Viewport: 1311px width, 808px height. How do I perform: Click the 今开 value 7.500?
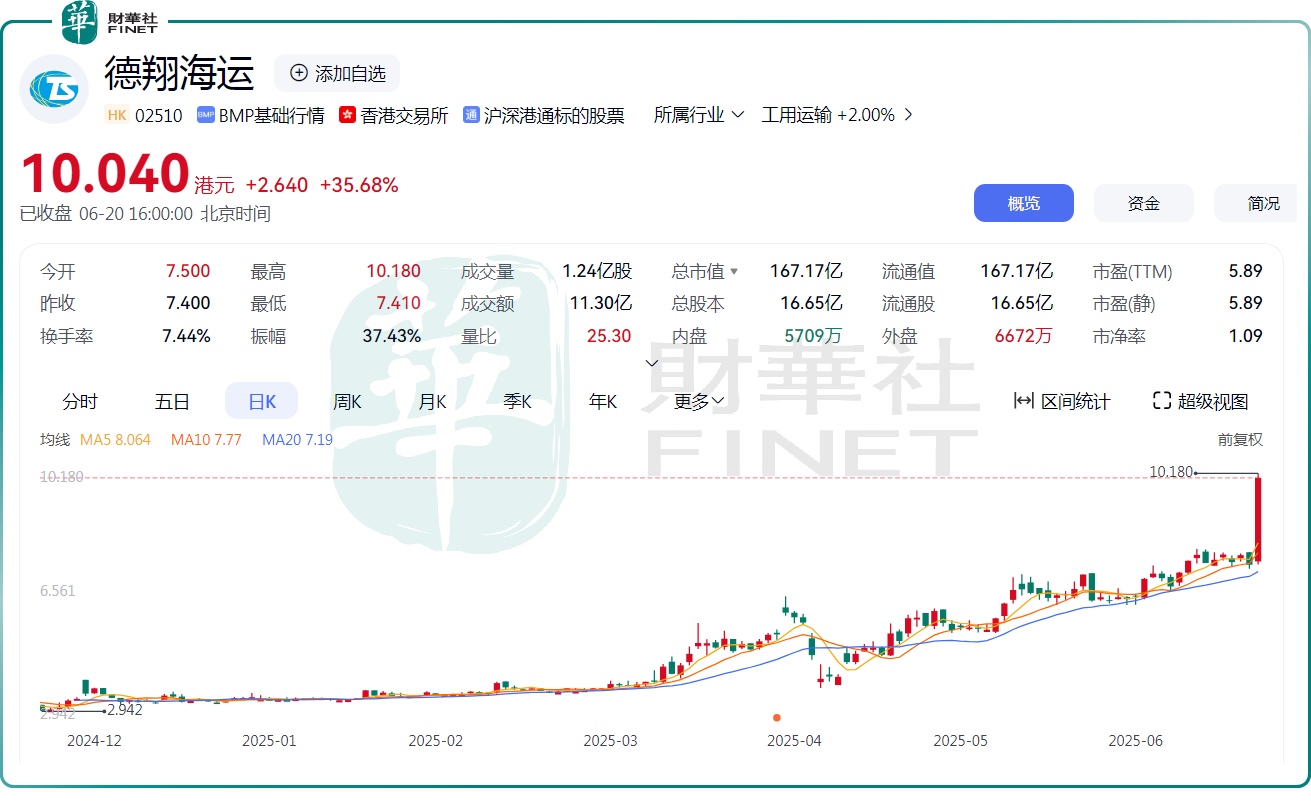pyautogui.click(x=188, y=271)
